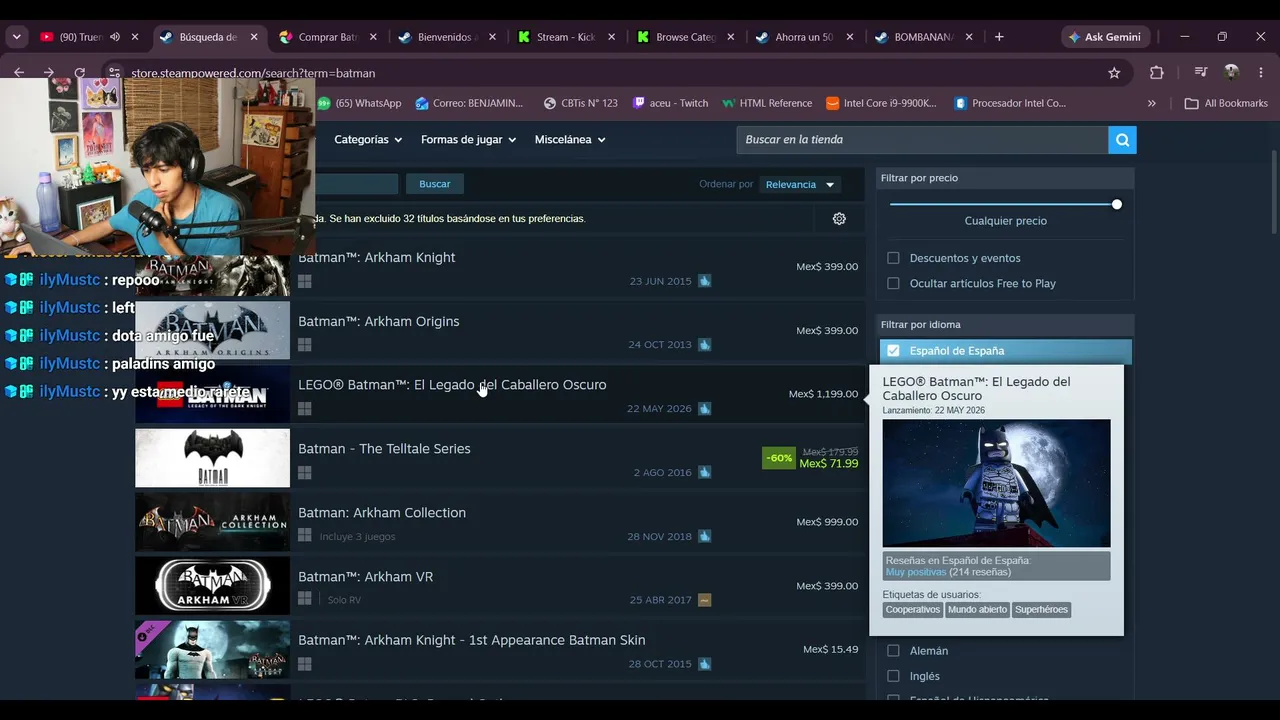Open Batman - The Telltale Series link
The height and width of the screenshot is (720, 1280).
(x=384, y=449)
